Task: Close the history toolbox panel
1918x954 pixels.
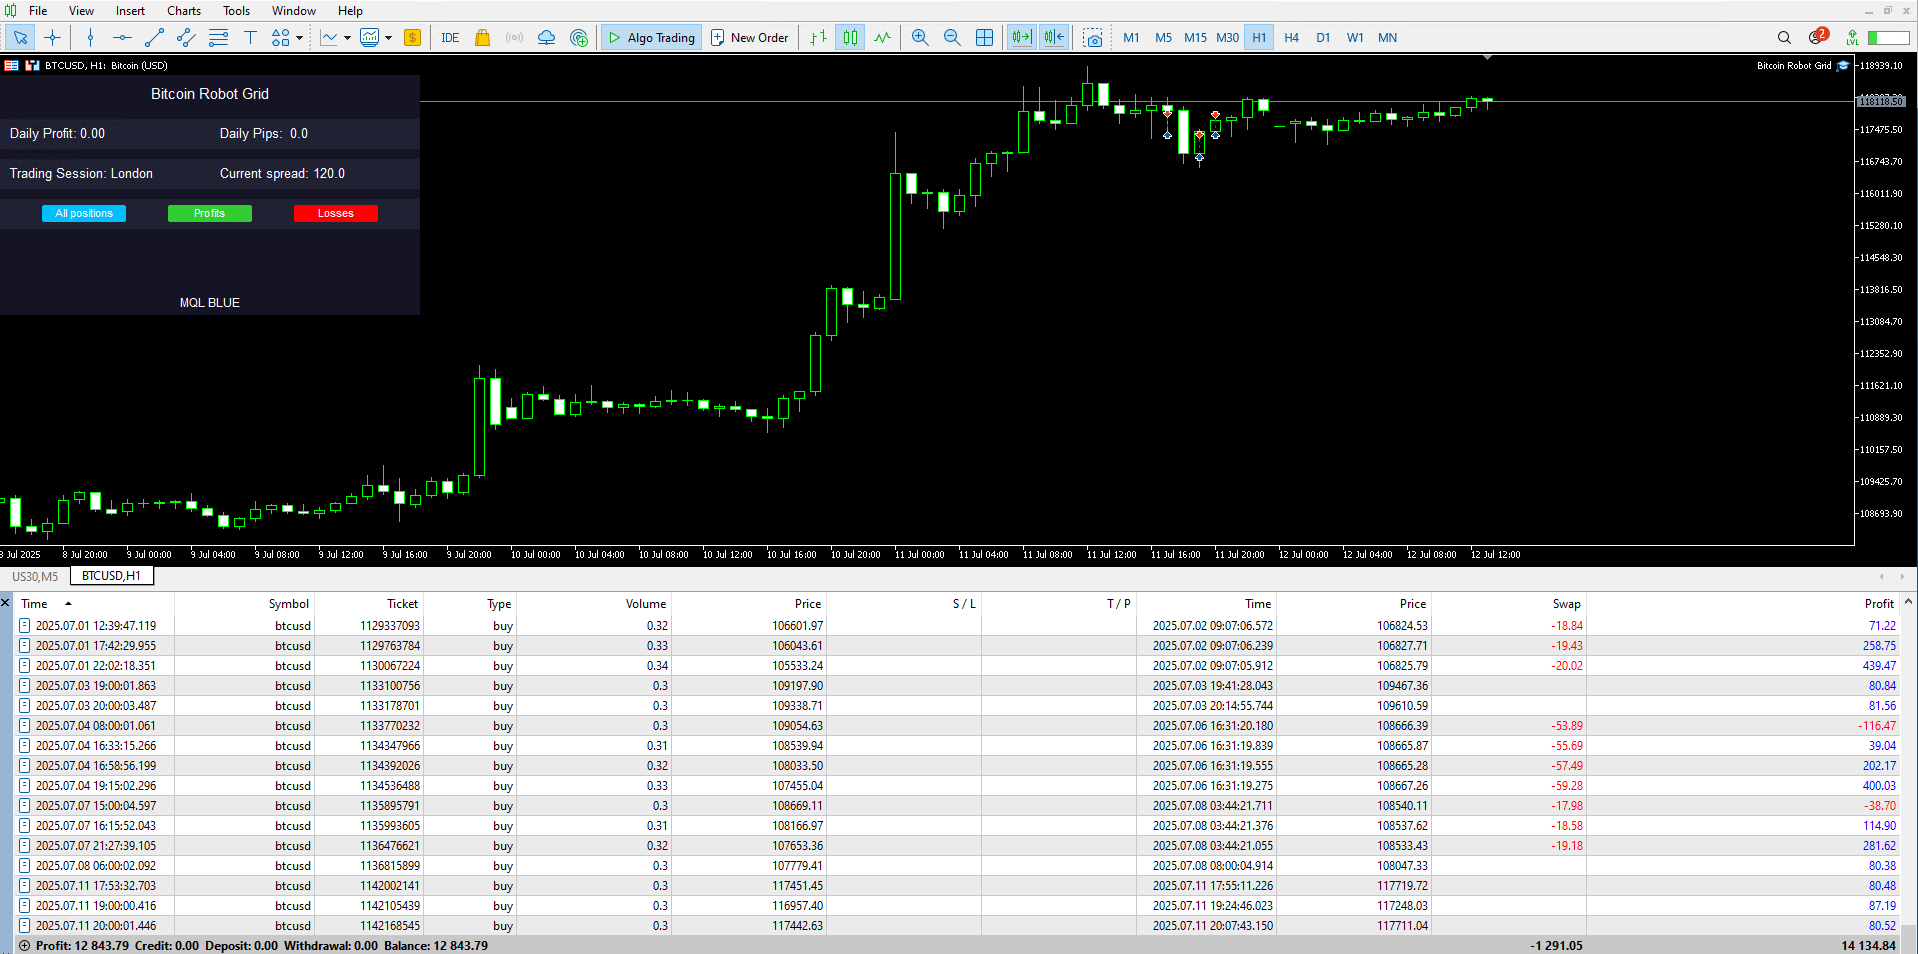Action: 6,603
